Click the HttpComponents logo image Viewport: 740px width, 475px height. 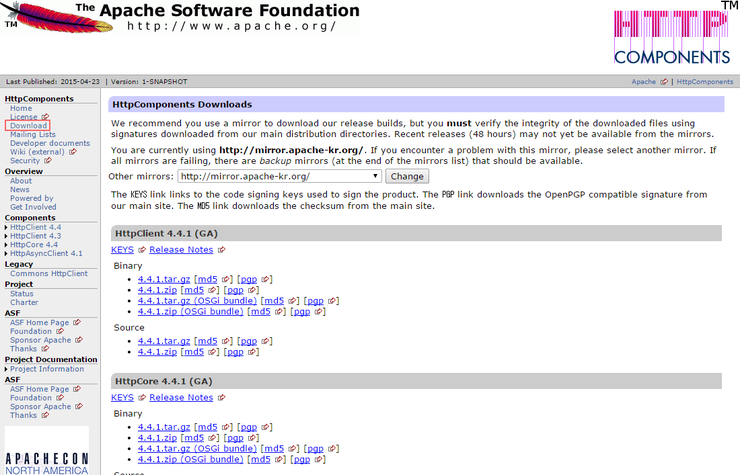tap(672, 37)
